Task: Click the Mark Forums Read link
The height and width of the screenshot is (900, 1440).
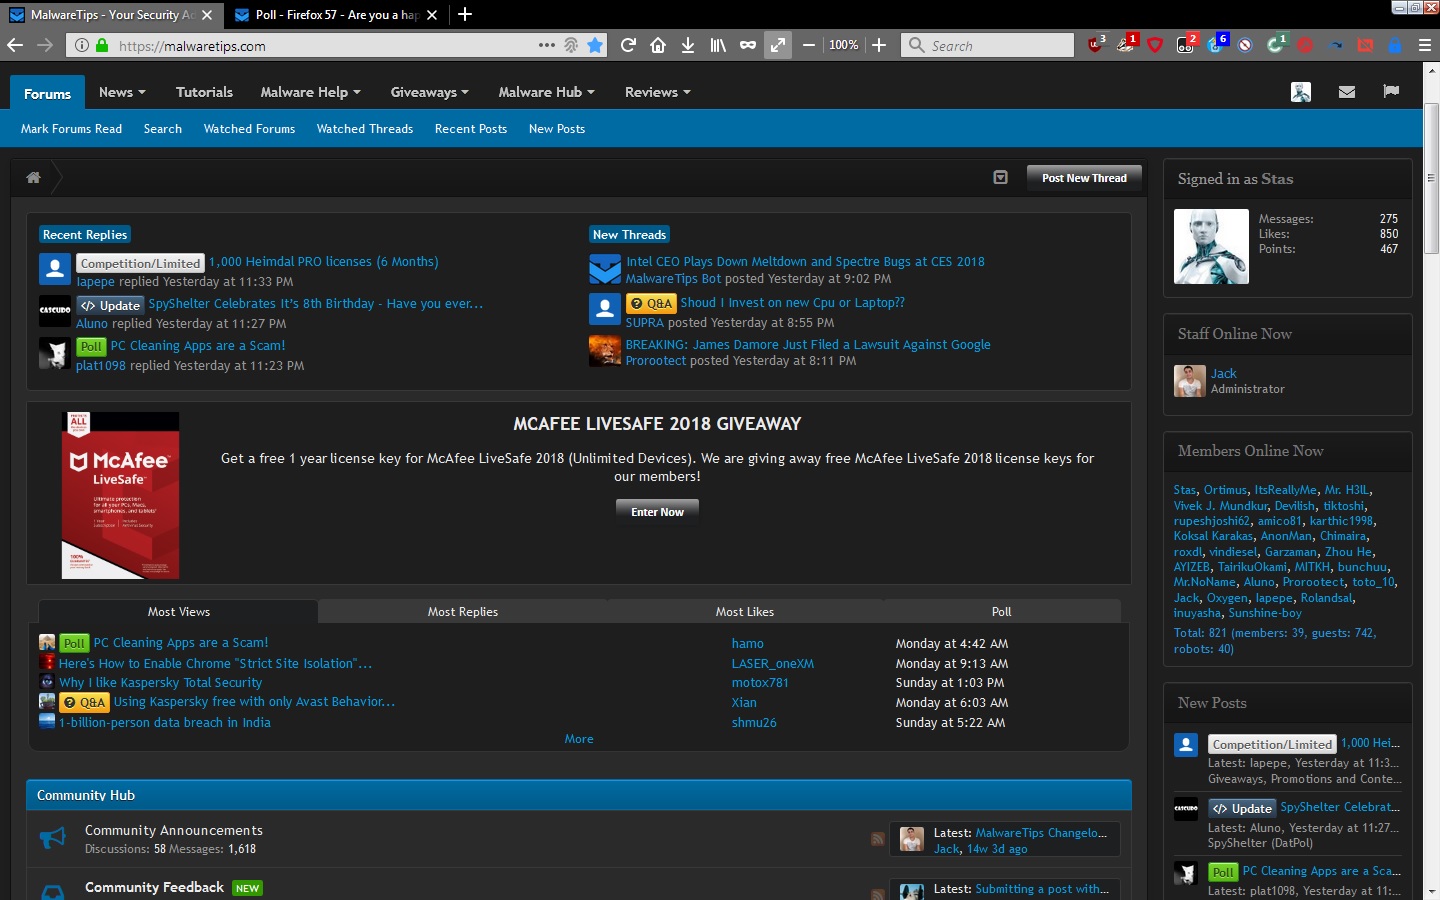Action: [x=71, y=129]
